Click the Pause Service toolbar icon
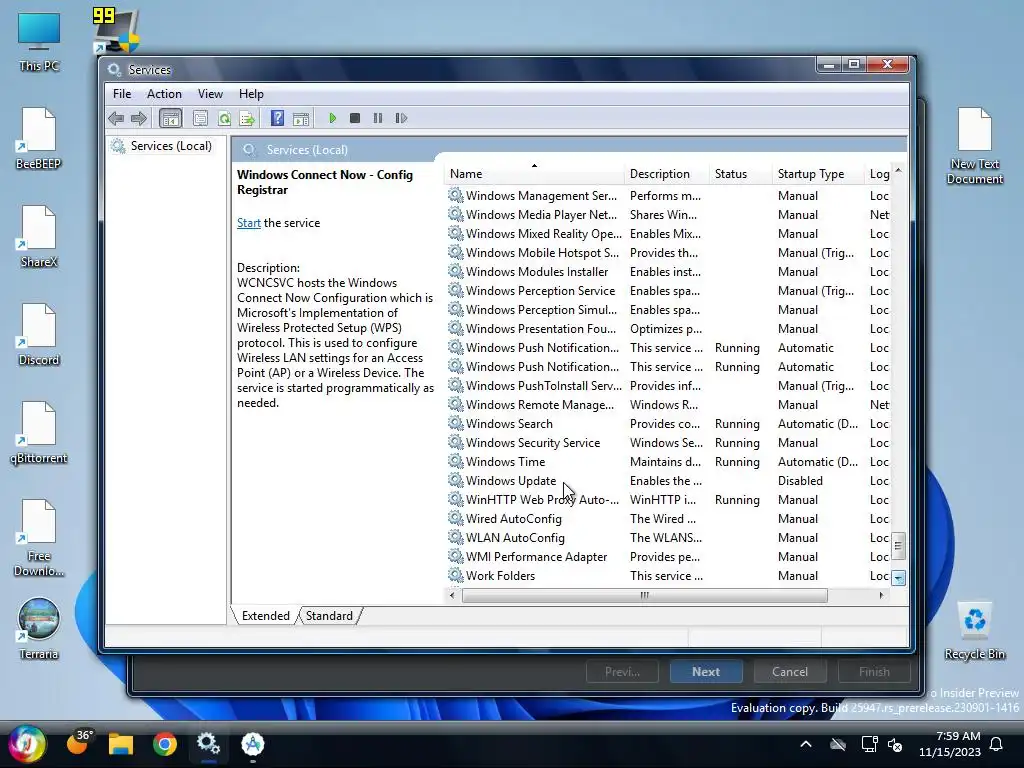 pos(377,118)
